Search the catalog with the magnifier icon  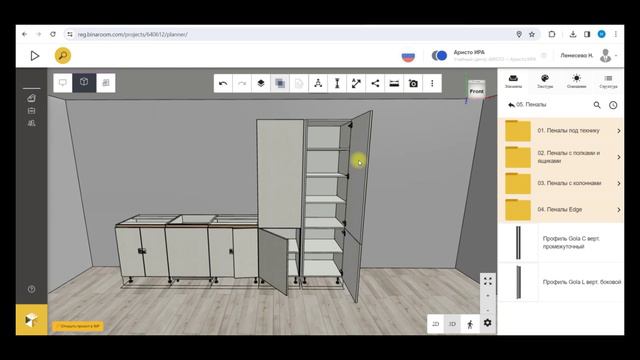click(x=597, y=105)
